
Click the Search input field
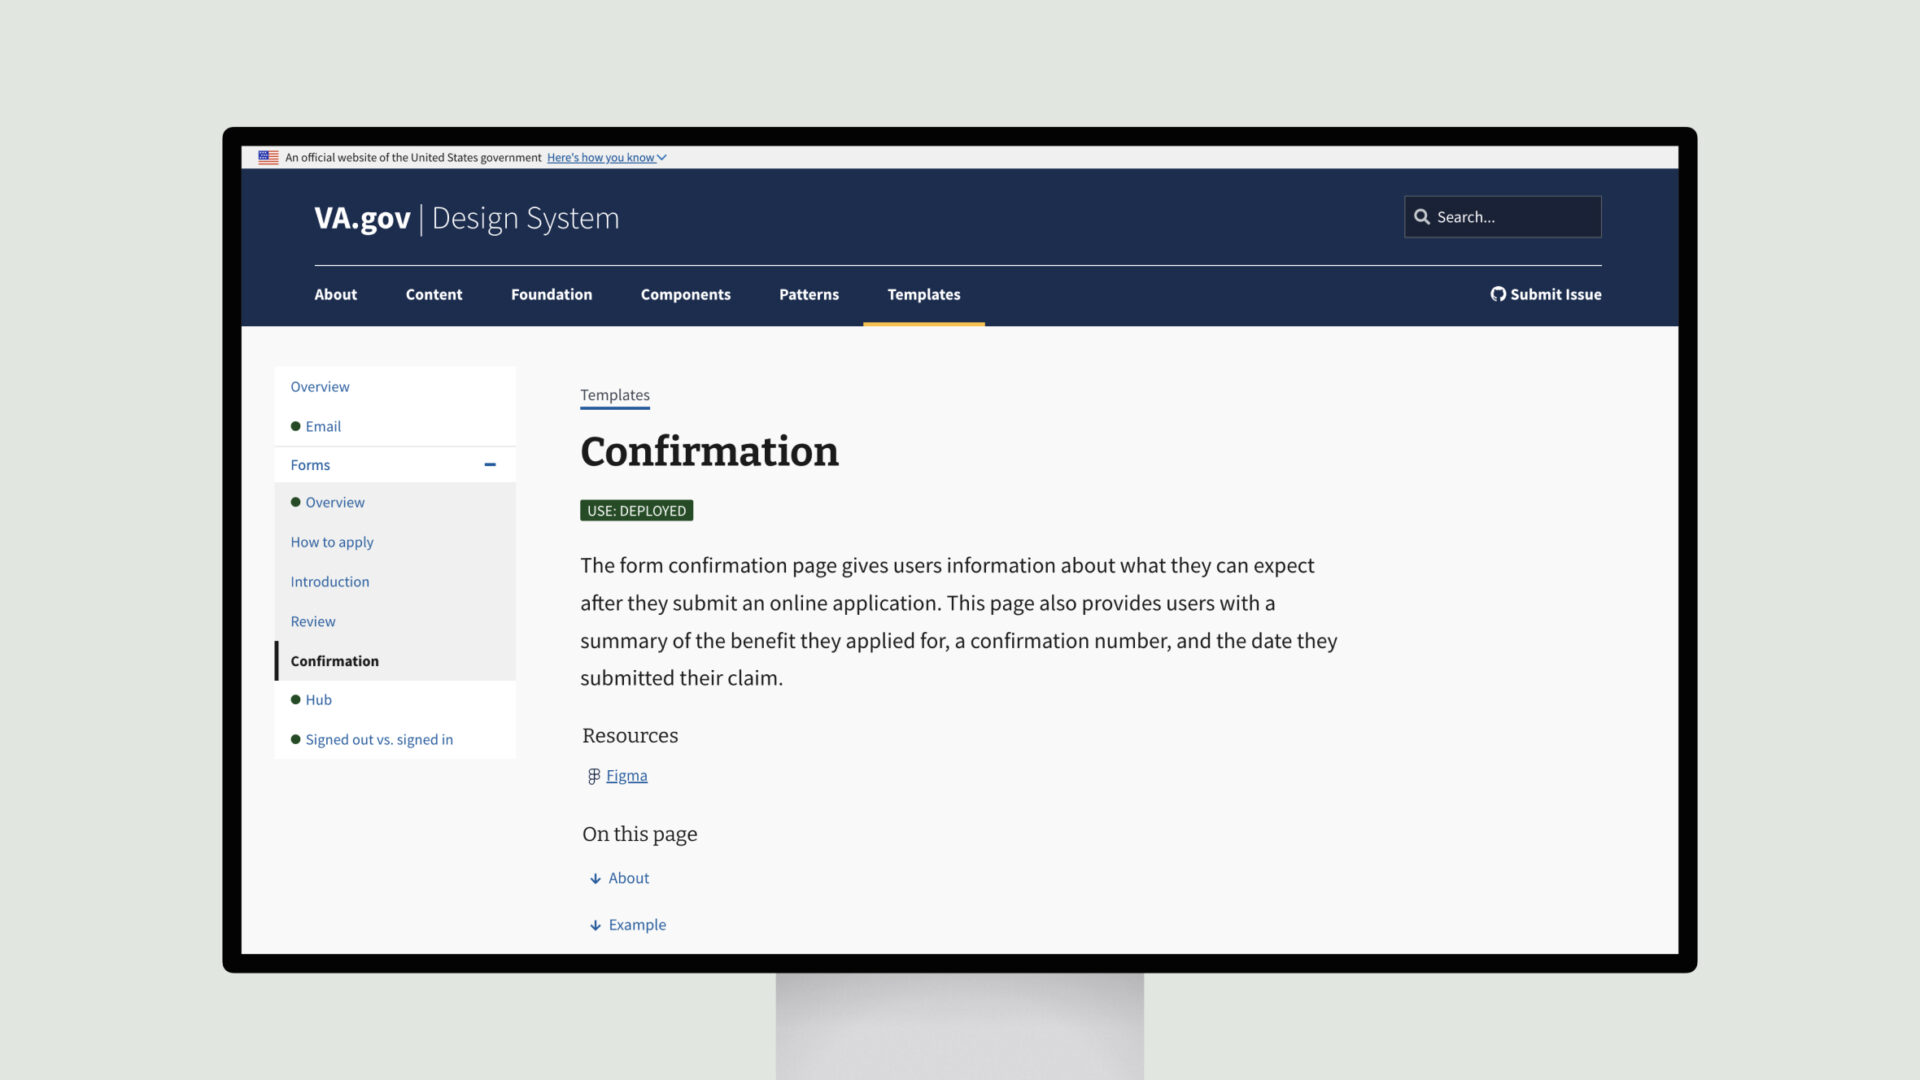click(1503, 216)
